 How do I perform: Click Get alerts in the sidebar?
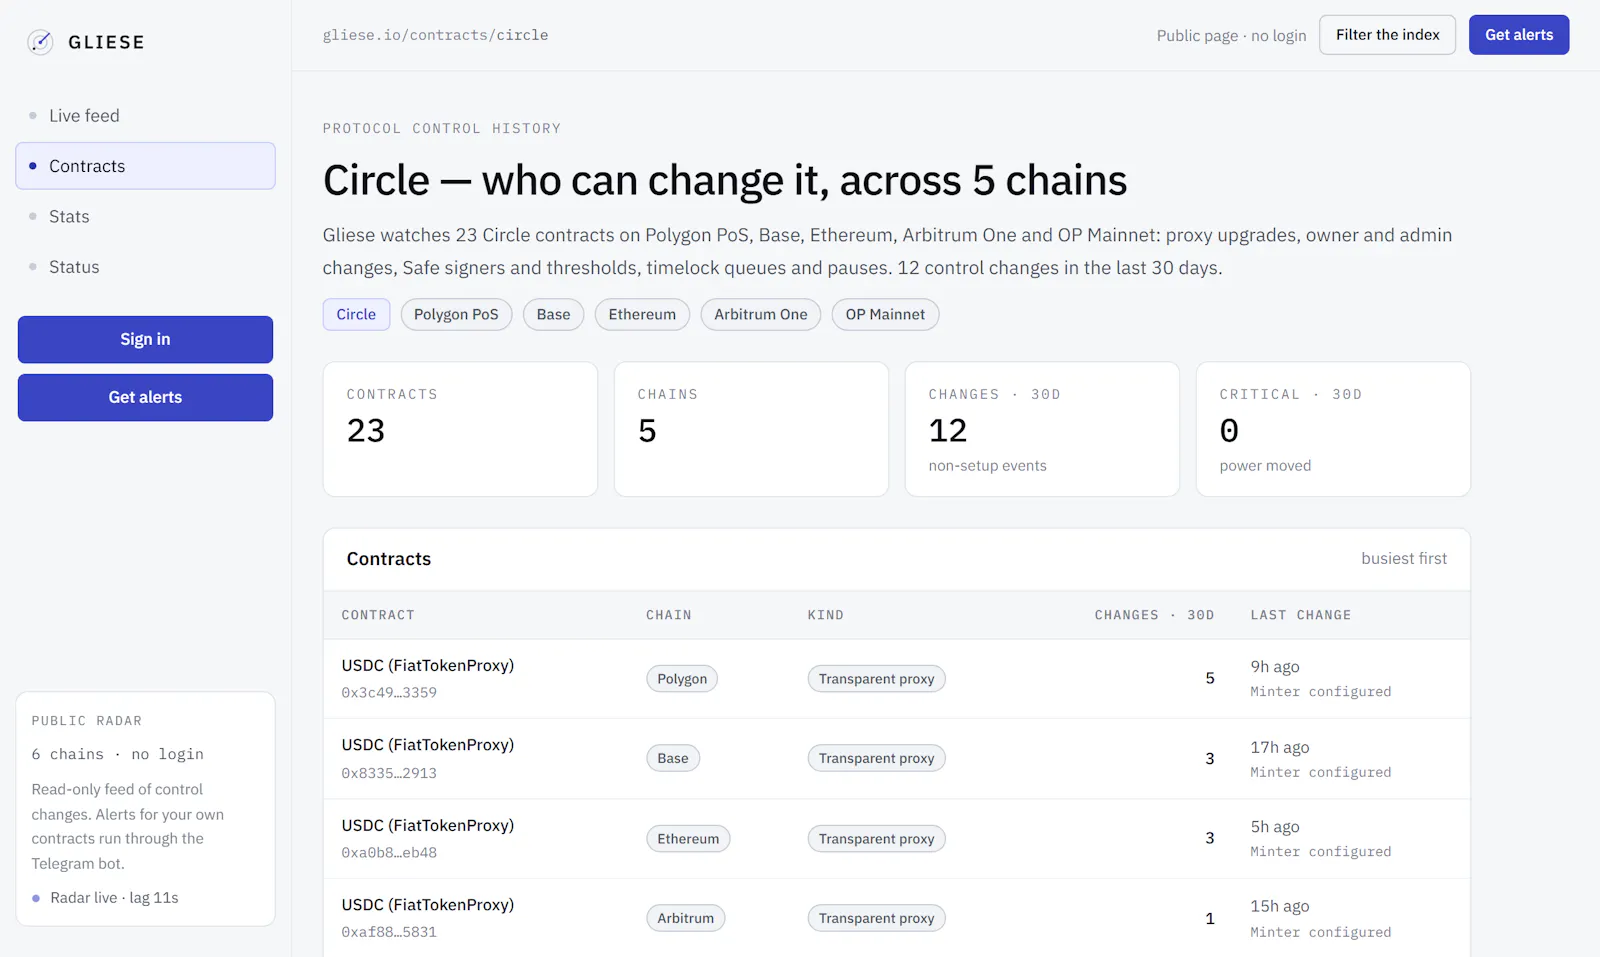pyautogui.click(x=145, y=397)
